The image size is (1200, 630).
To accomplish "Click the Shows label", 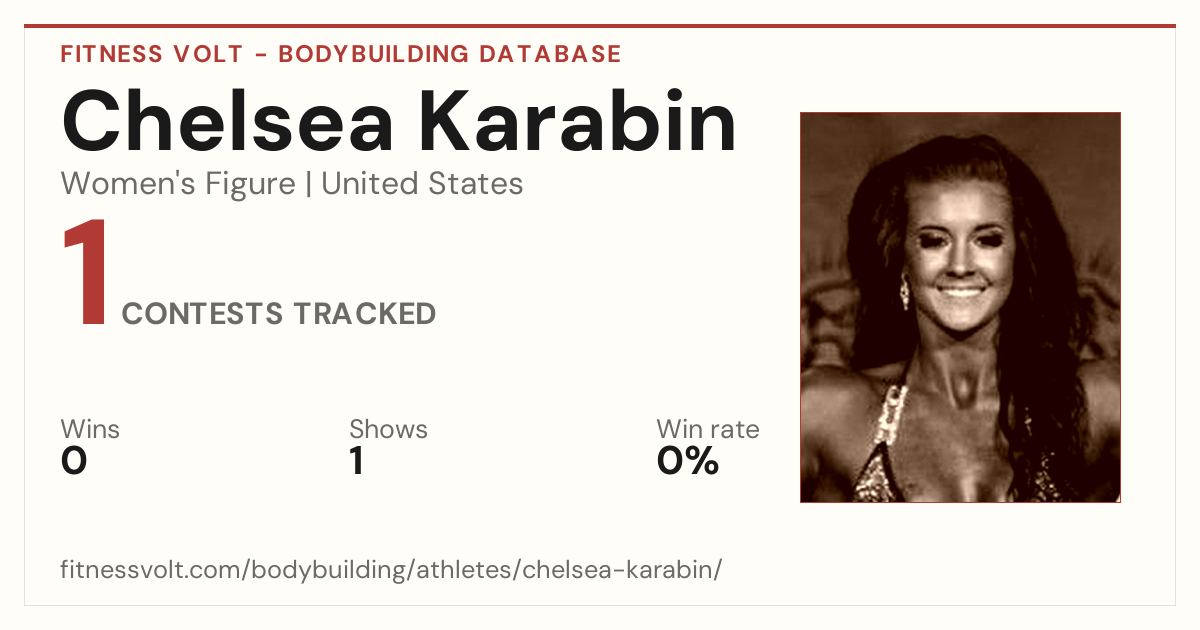I will [x=388, y=429].
